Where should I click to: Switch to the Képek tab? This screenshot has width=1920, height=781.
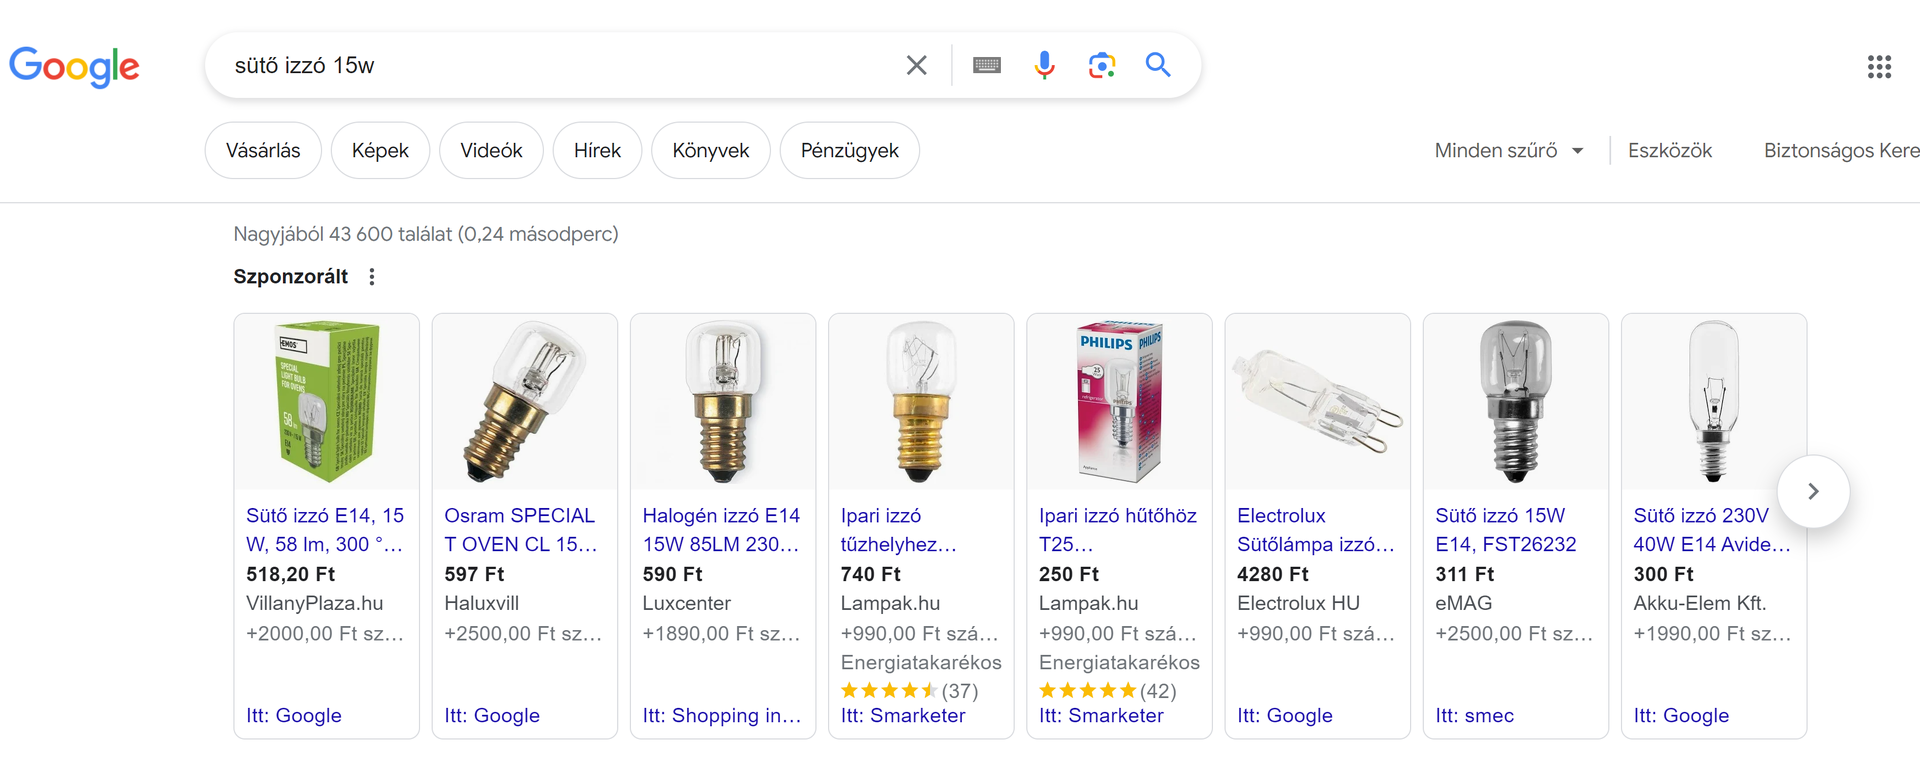click(380, 151)
